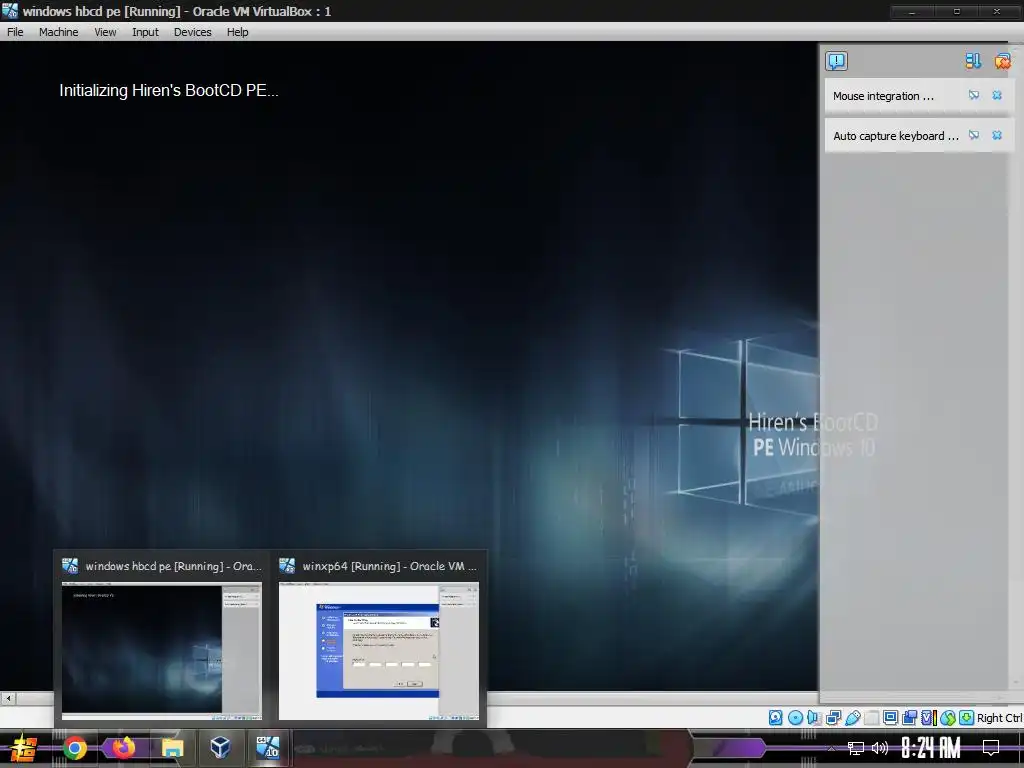Show hidden system tray icons

tap(831, 748)
